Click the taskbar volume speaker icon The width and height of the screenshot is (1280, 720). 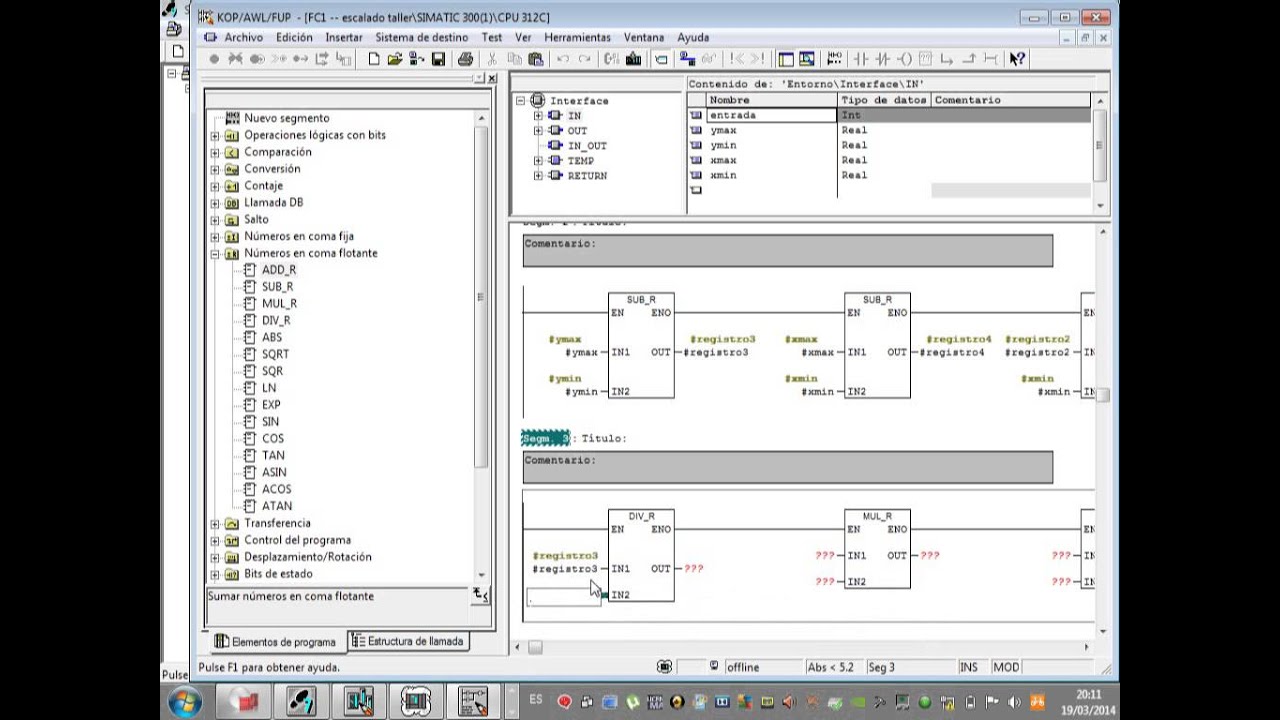pyautogui.click(x=1014, y=702)
